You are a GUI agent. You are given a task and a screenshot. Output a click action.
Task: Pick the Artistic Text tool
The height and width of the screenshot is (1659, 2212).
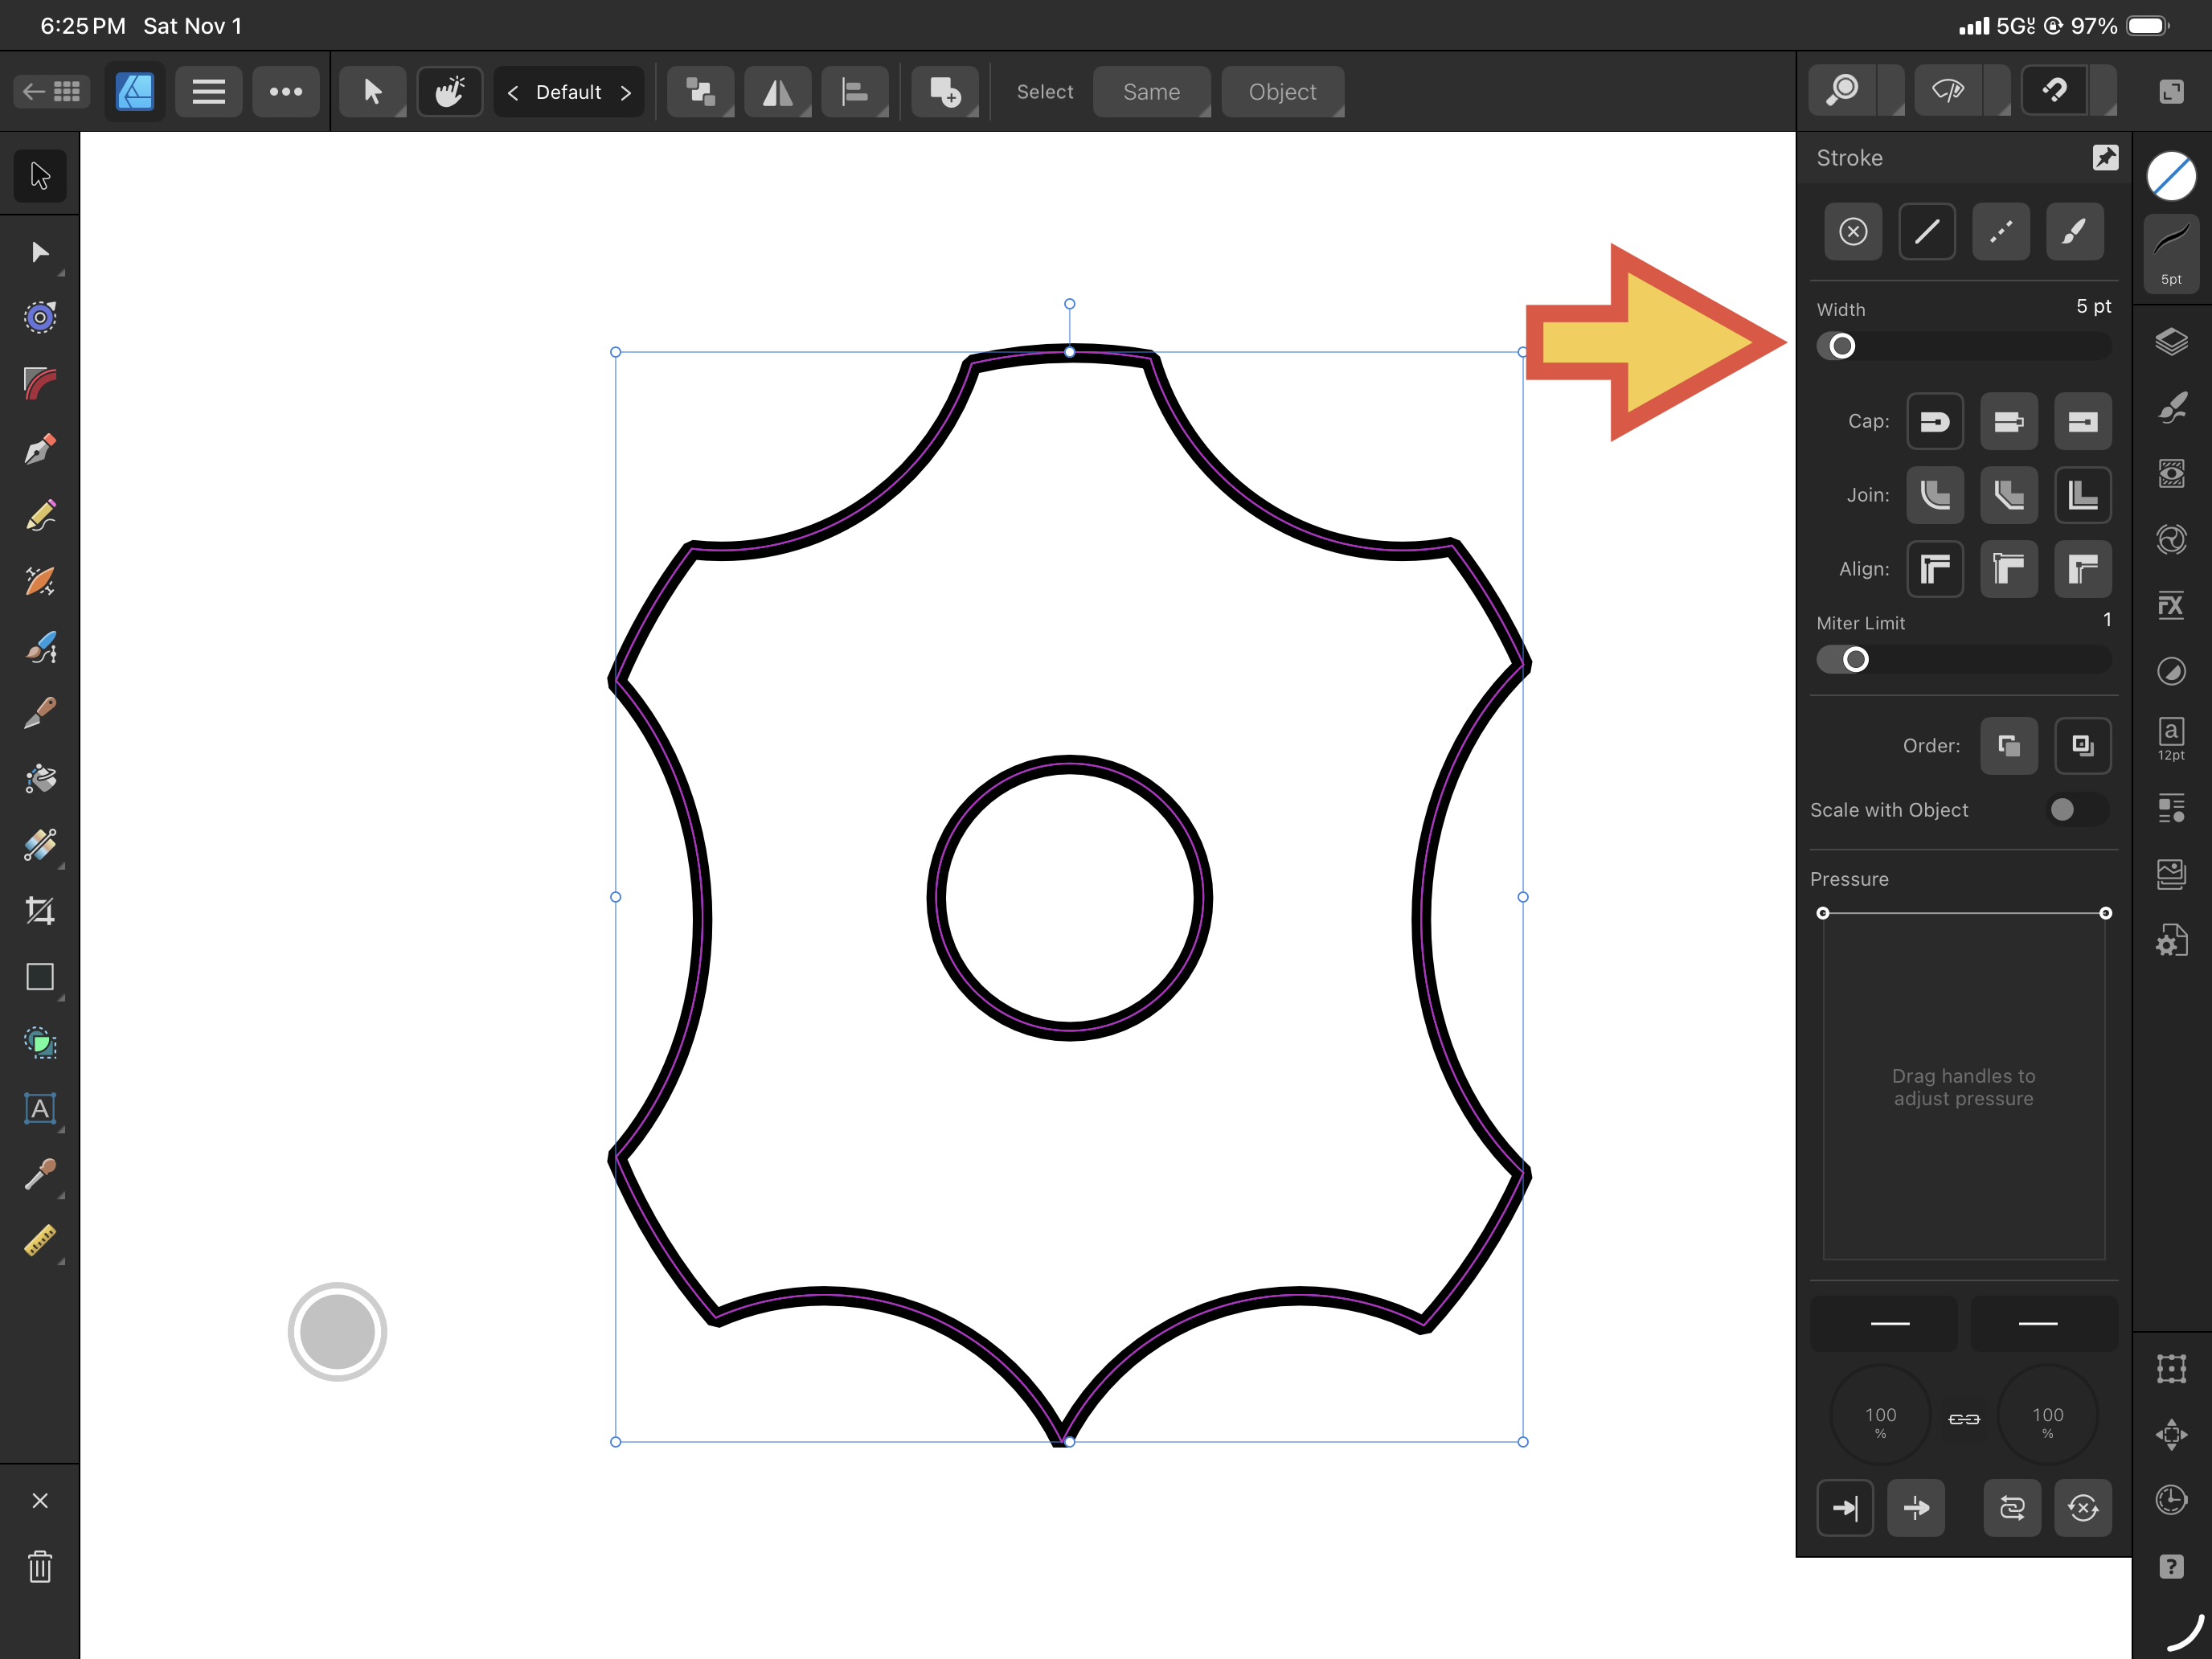40,1108
